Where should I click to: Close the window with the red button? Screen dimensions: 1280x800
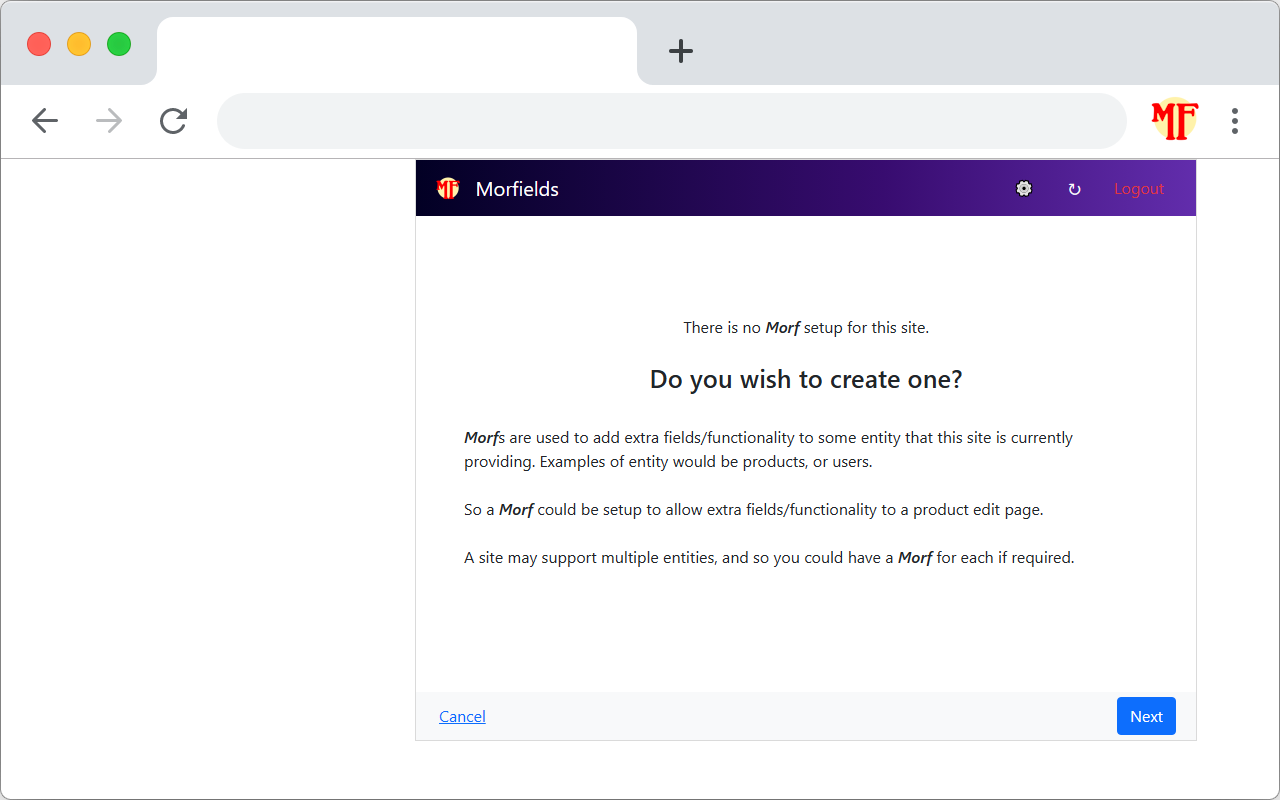39,44
